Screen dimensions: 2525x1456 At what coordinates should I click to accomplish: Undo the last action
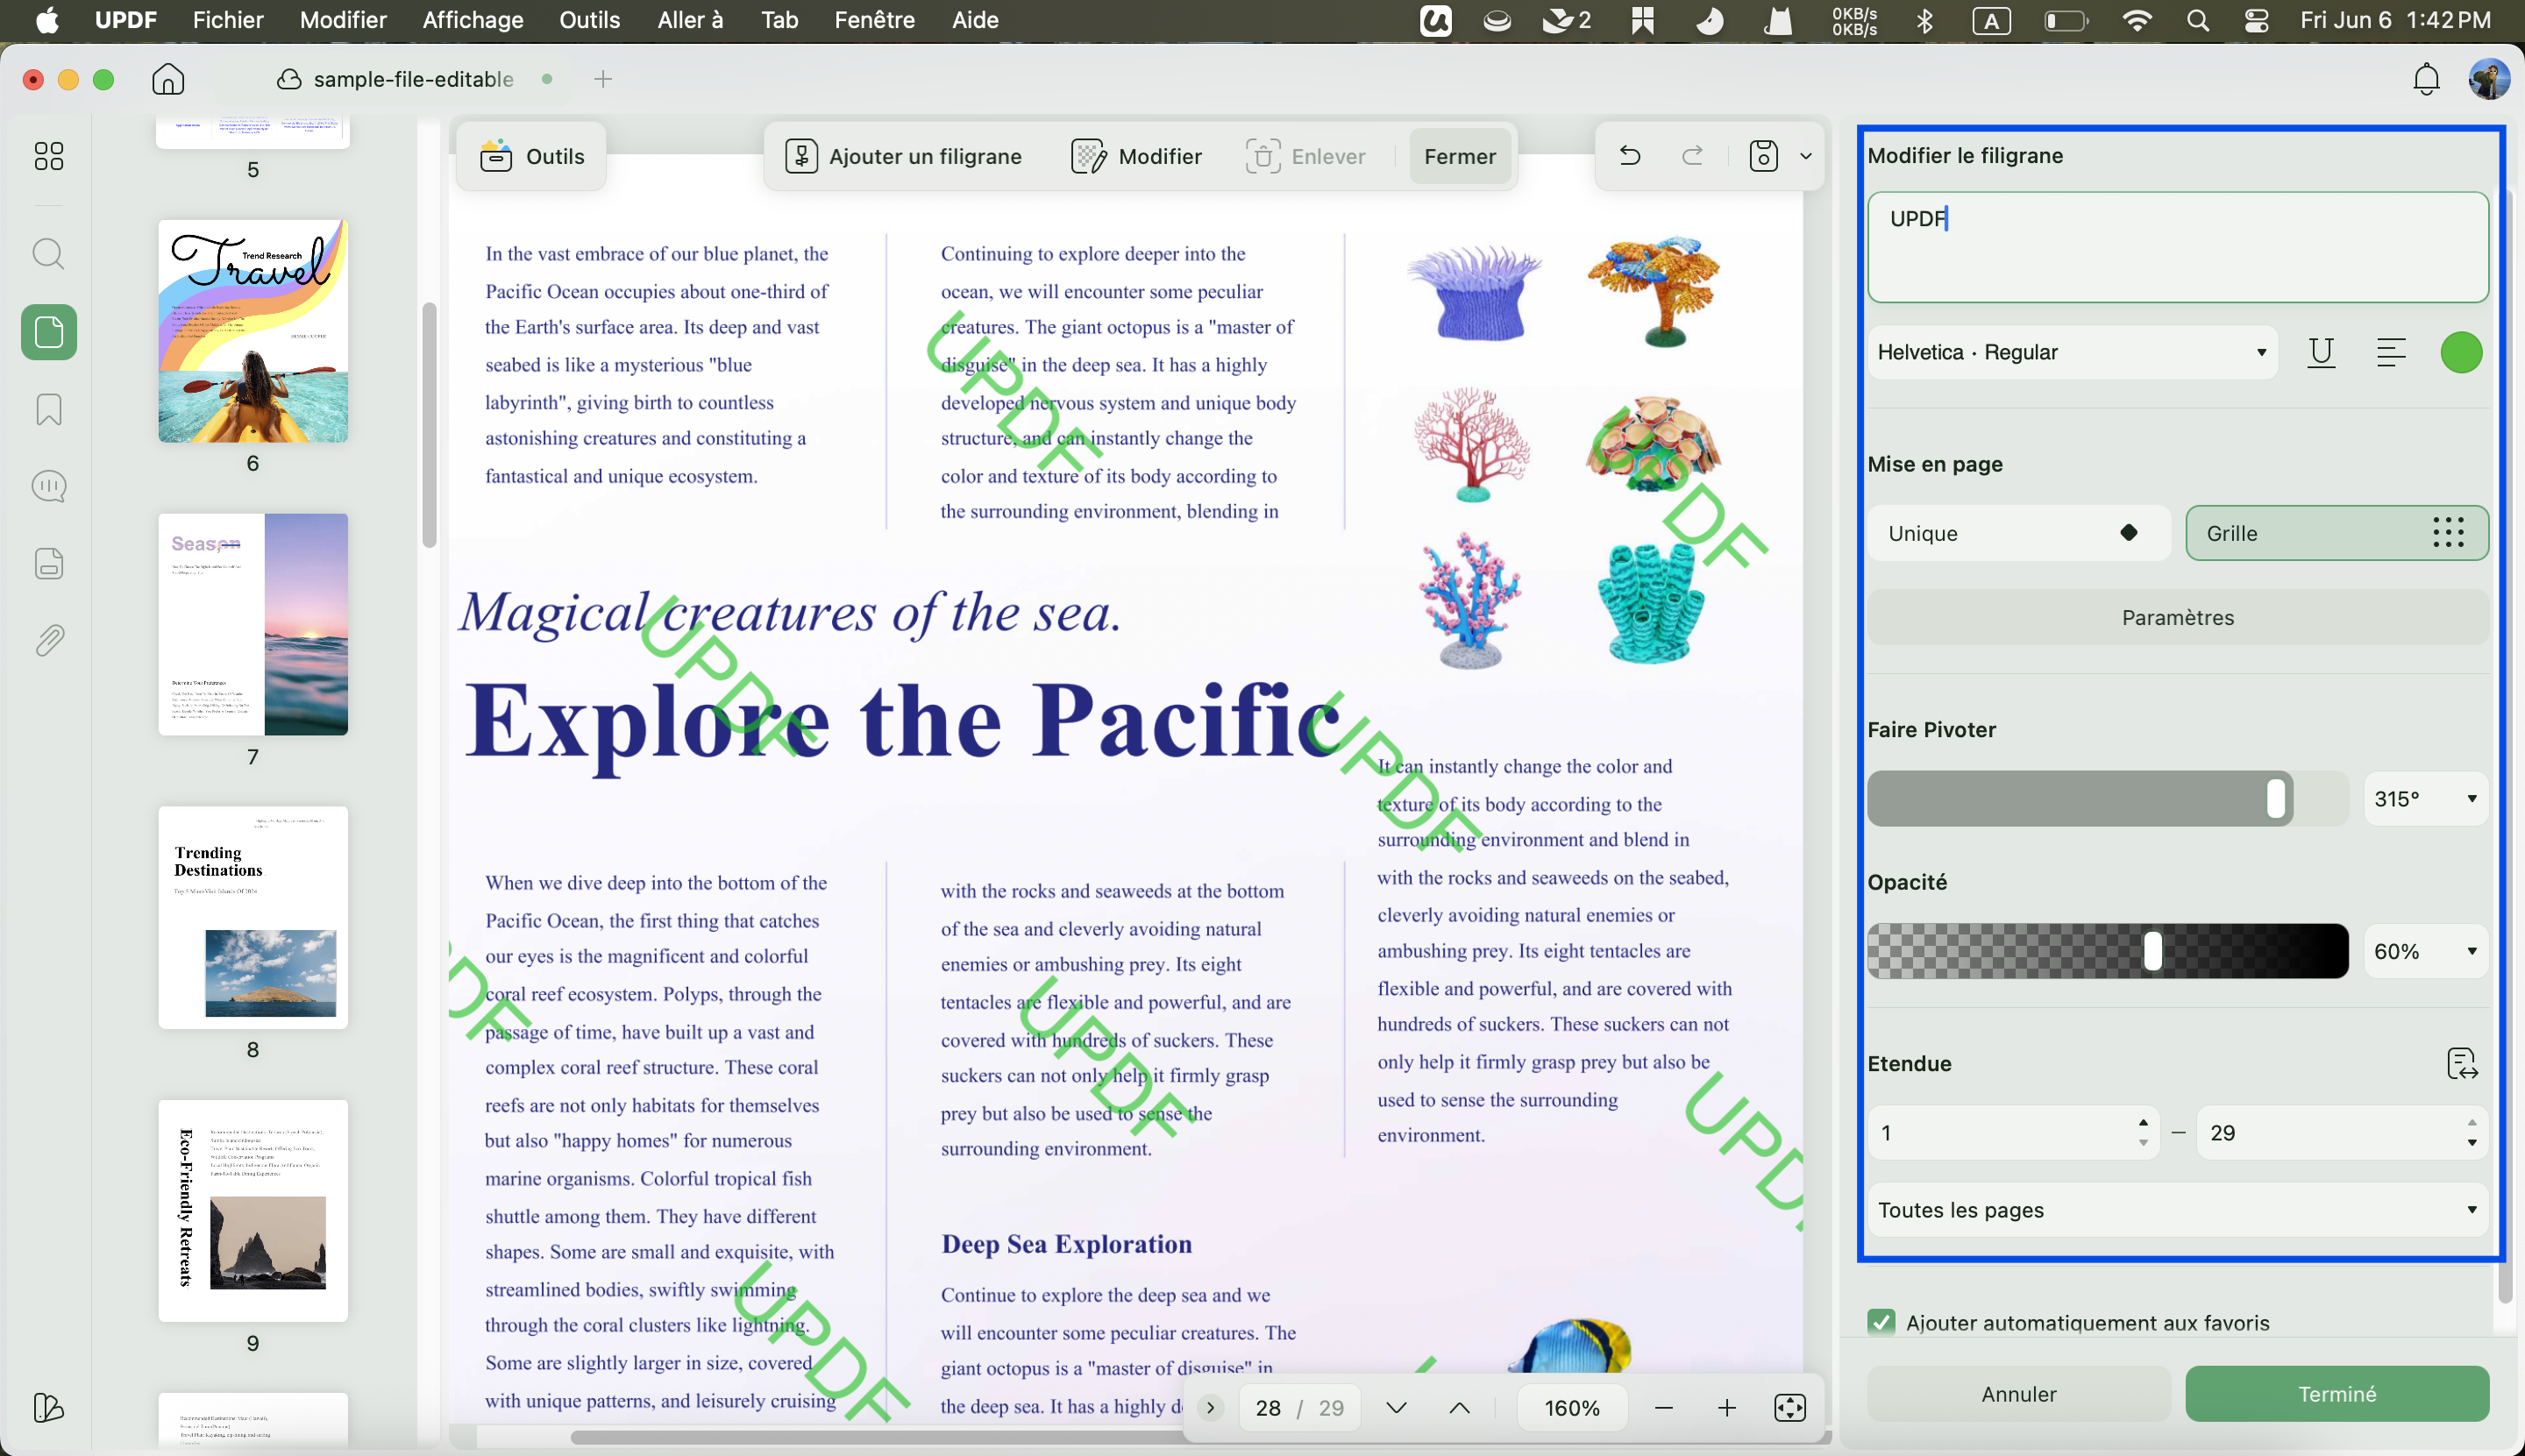point(1630,156)
